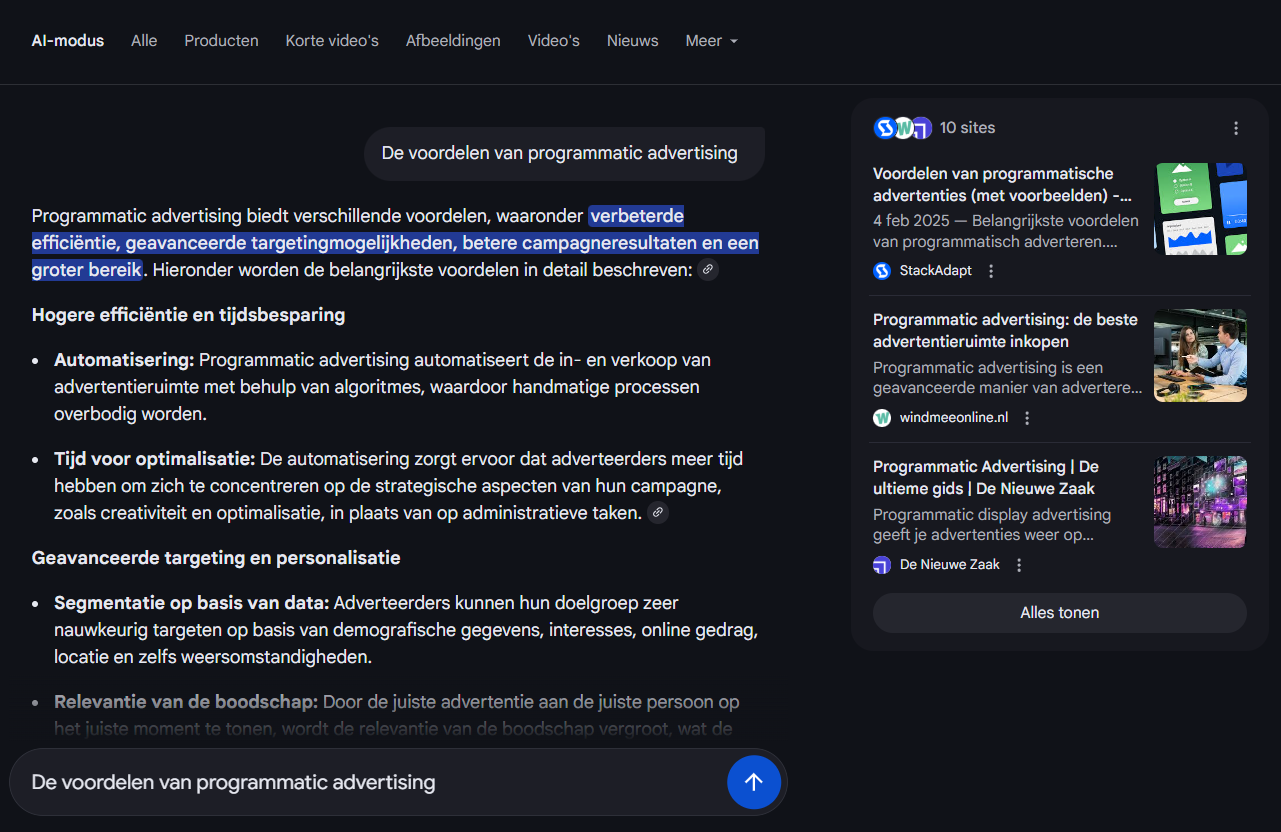
Task: Open three-dot menu next to windmeeonline.nl
Action: coord(1027,418)
